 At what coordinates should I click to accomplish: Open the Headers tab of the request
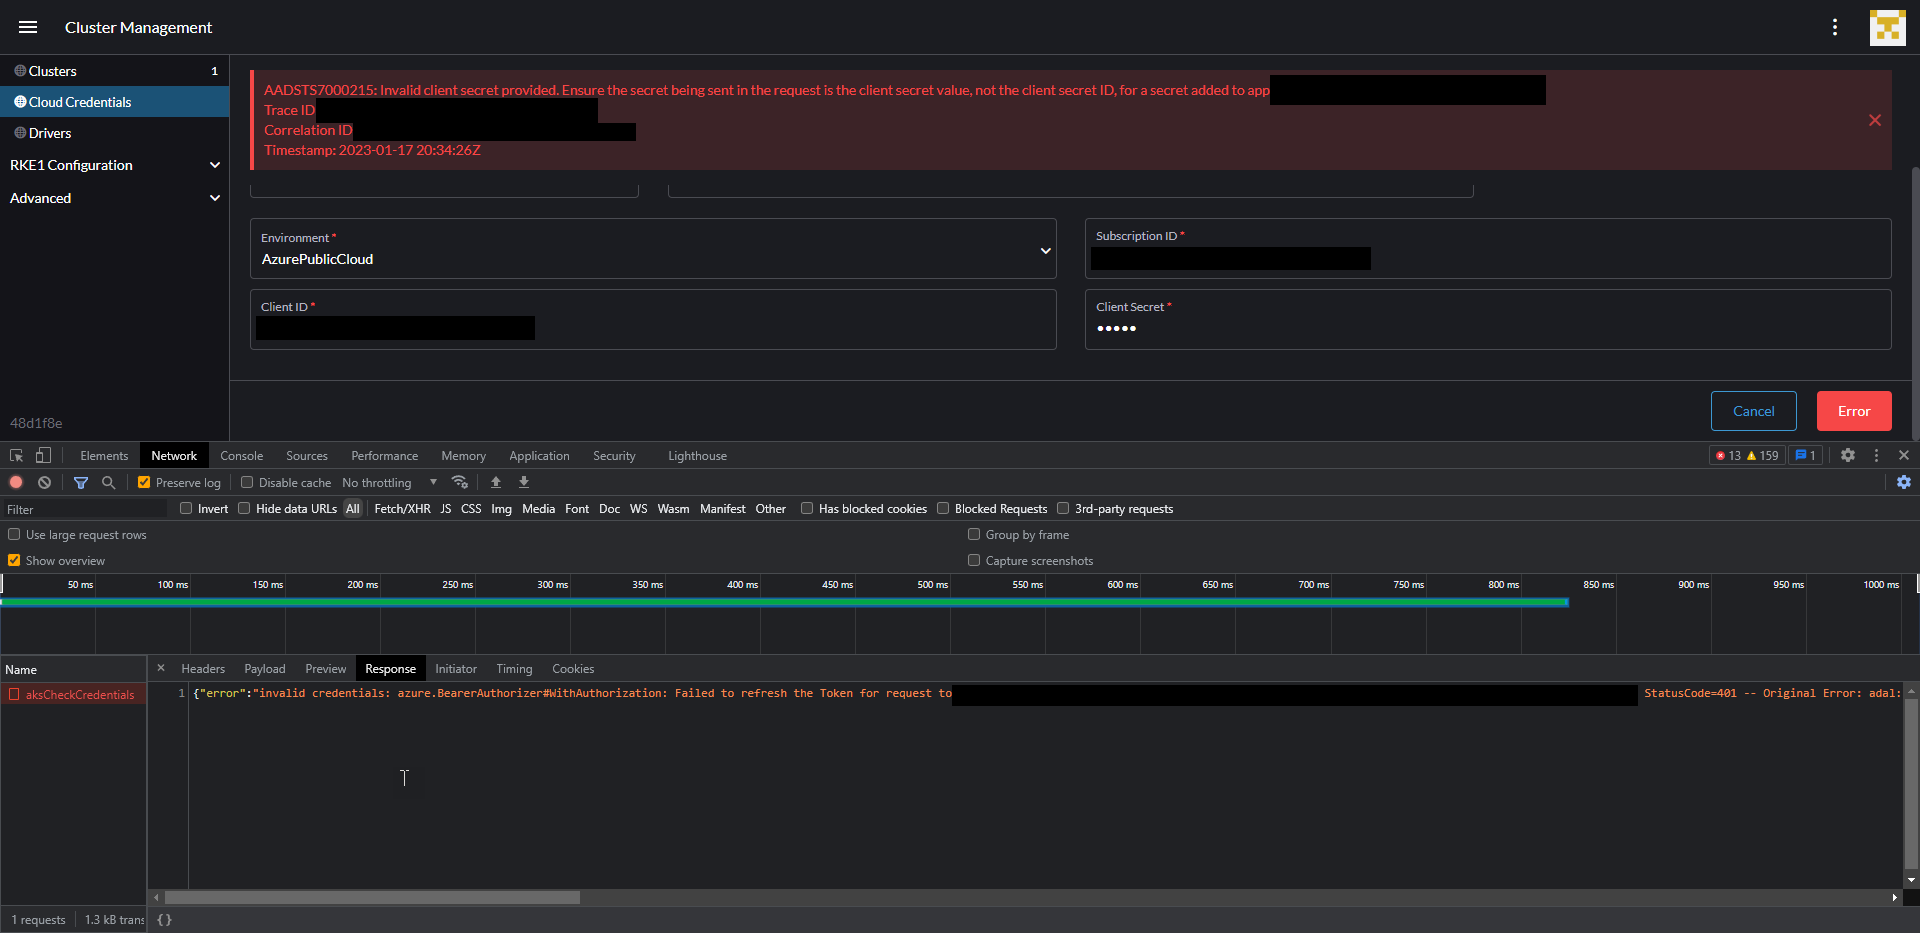pyautogui.click(x=203, y=668)
